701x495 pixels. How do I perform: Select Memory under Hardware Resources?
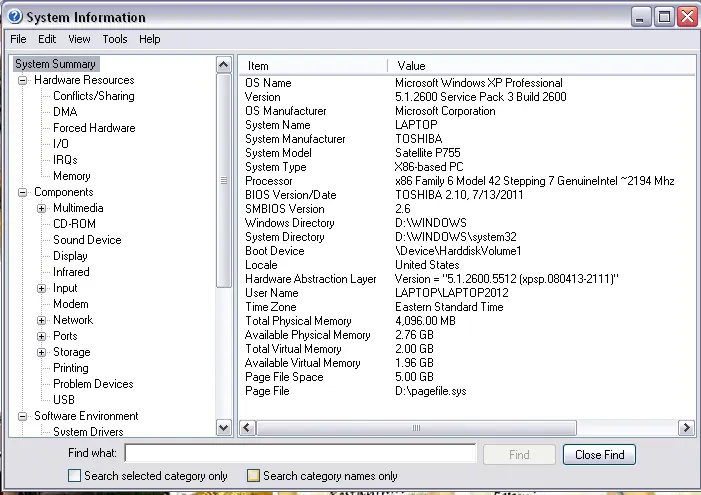click(x=72, y=176)
